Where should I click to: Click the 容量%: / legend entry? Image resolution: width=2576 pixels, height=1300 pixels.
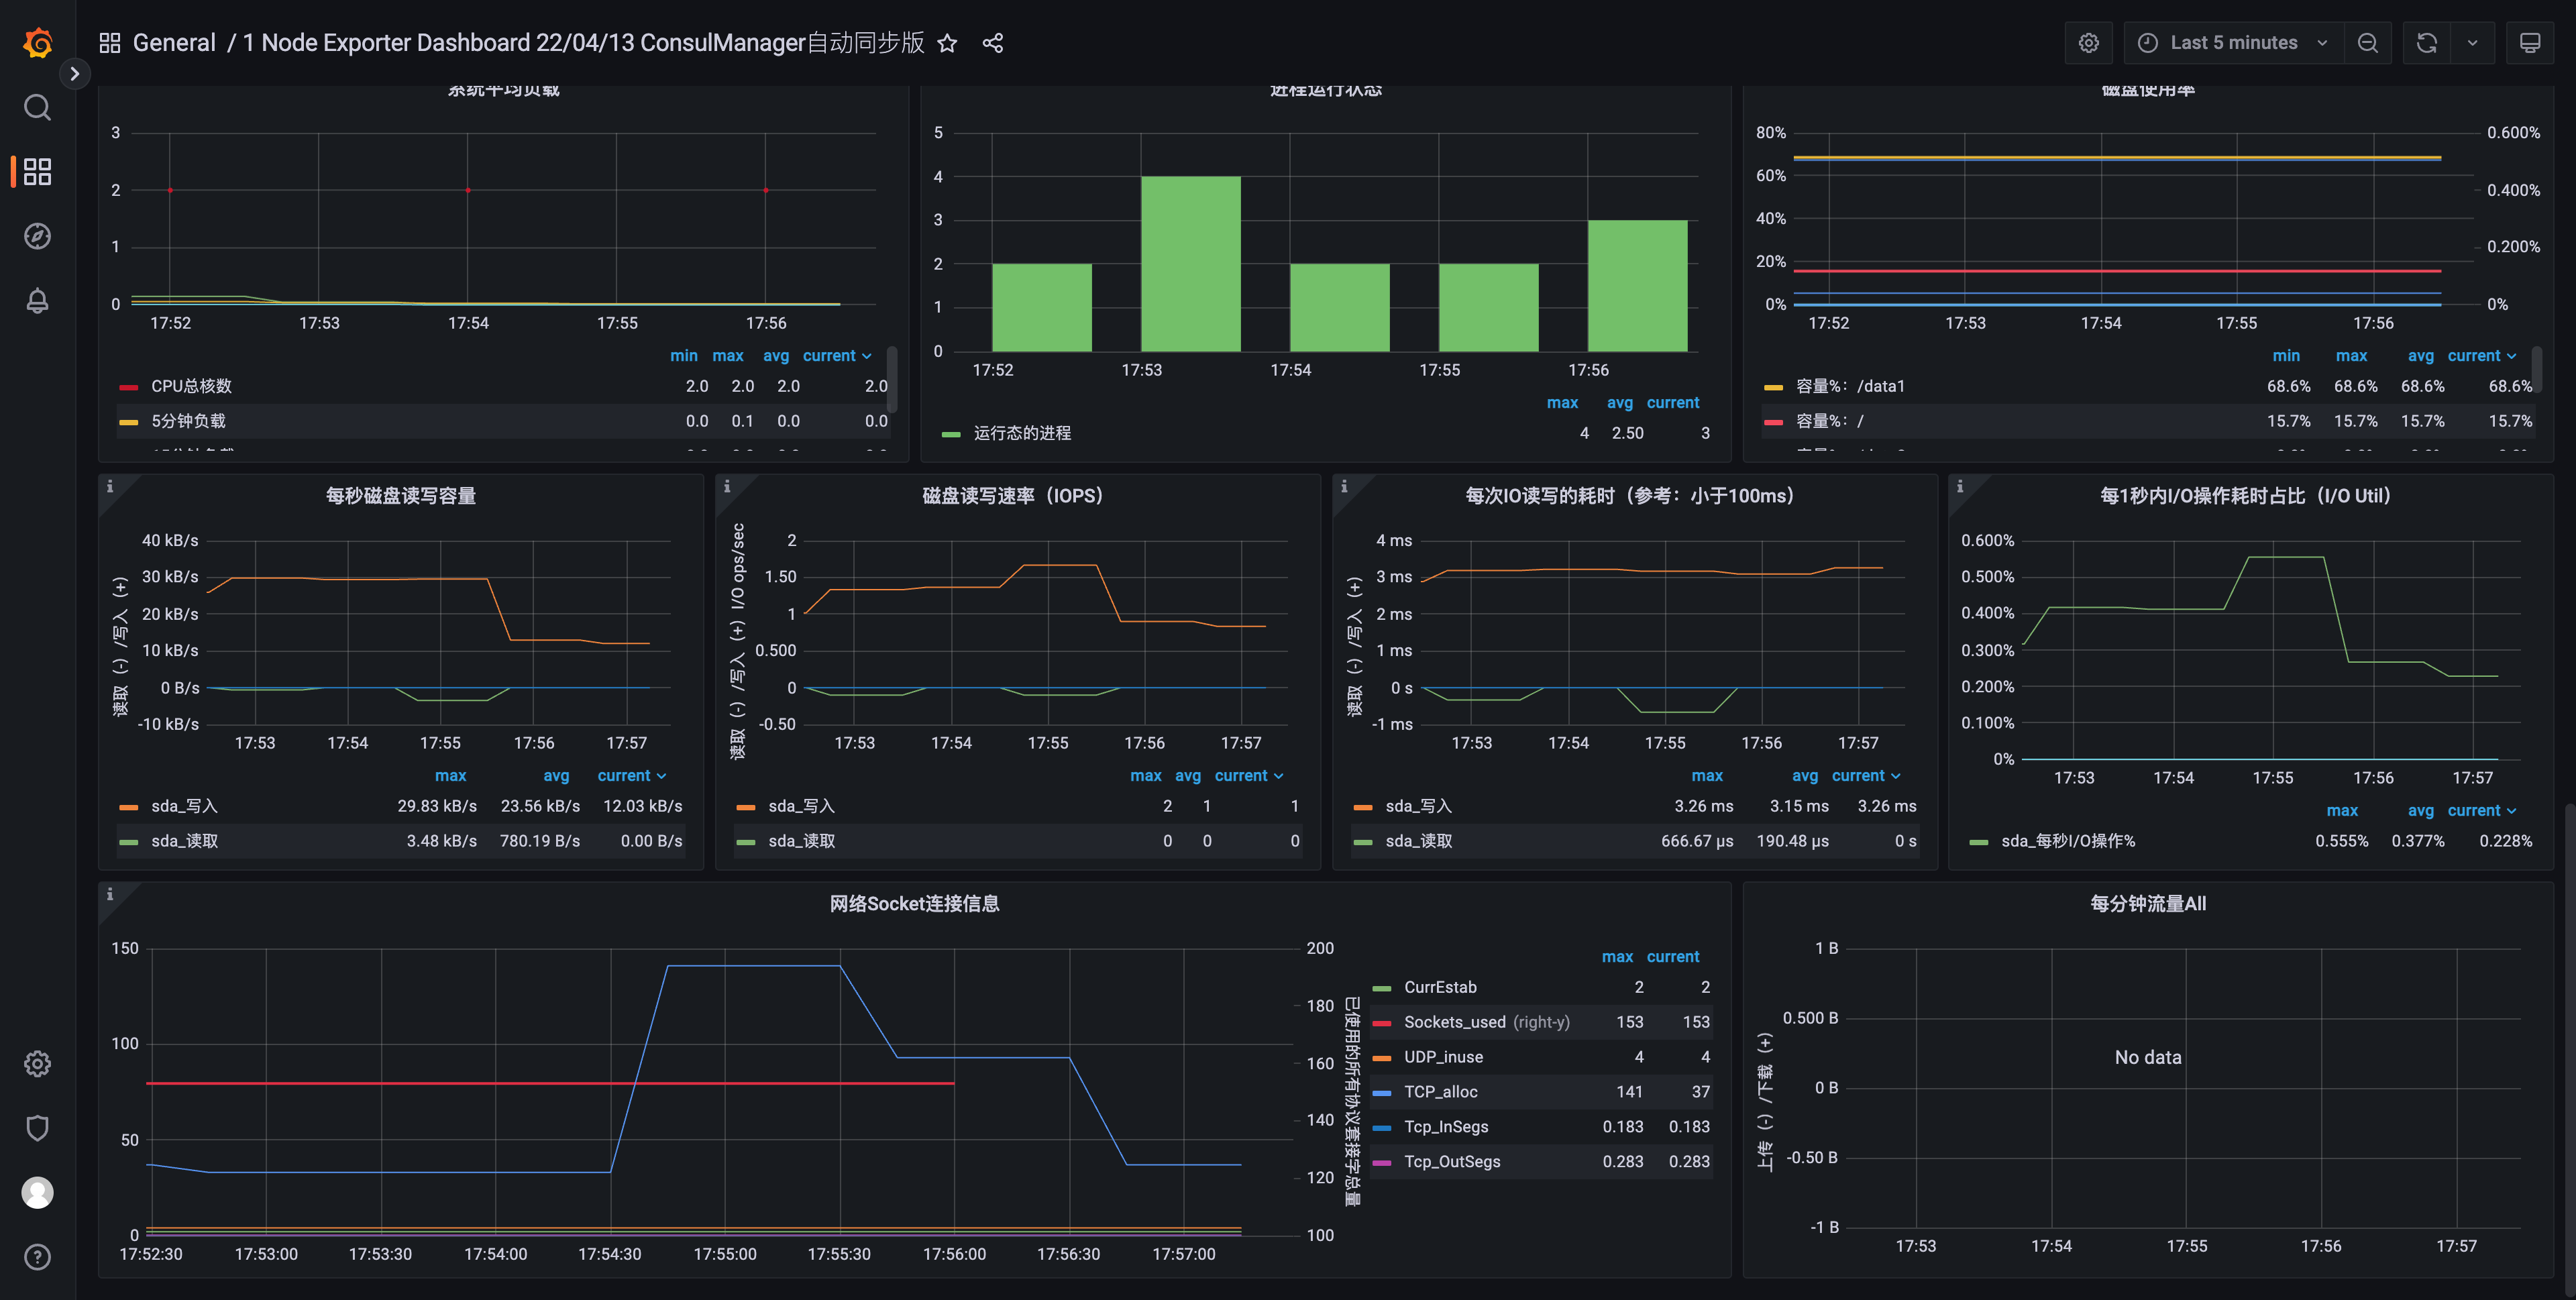(1829, 421)
